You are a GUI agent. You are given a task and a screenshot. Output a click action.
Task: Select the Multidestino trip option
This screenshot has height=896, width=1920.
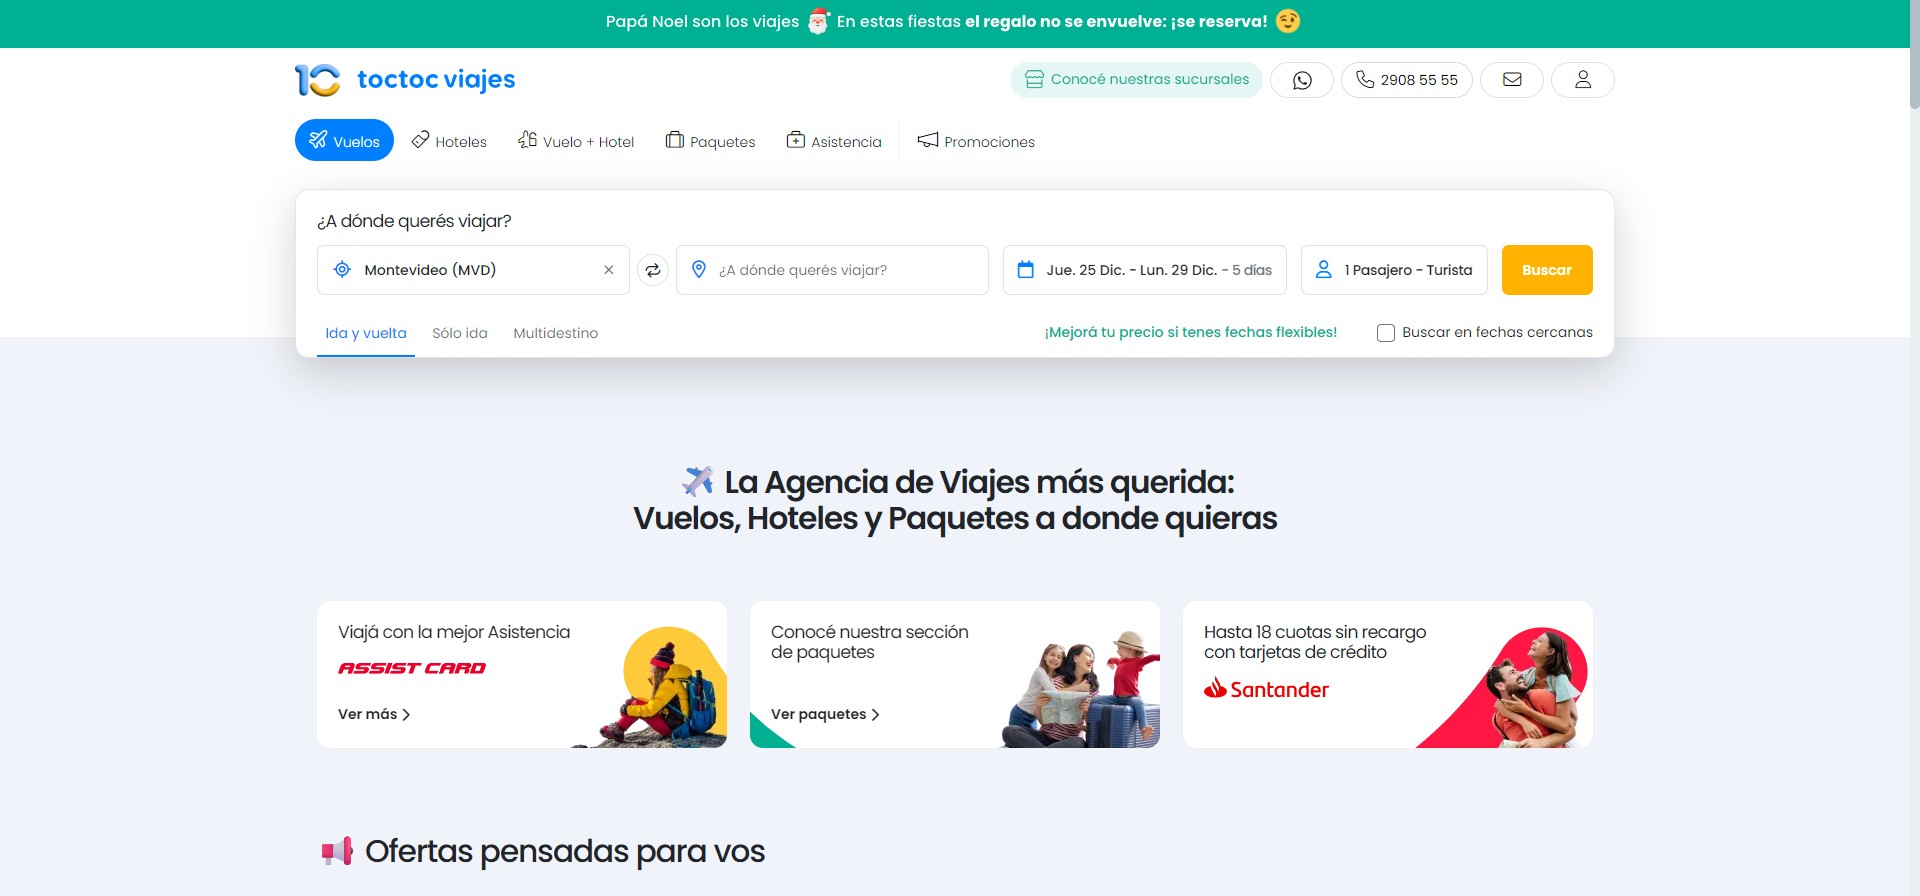[555, 333]
